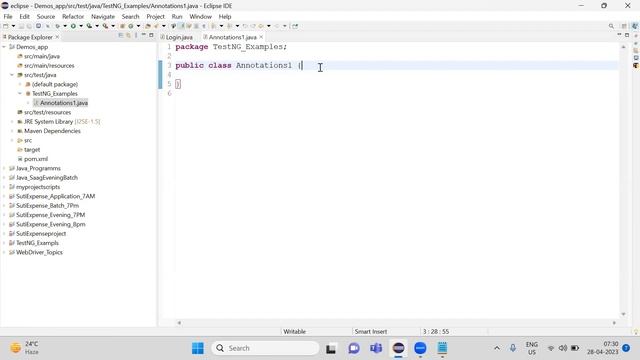640x360 pixels.
Task: Open the Package Explorer View Menu
Action: tap(136, 36)
